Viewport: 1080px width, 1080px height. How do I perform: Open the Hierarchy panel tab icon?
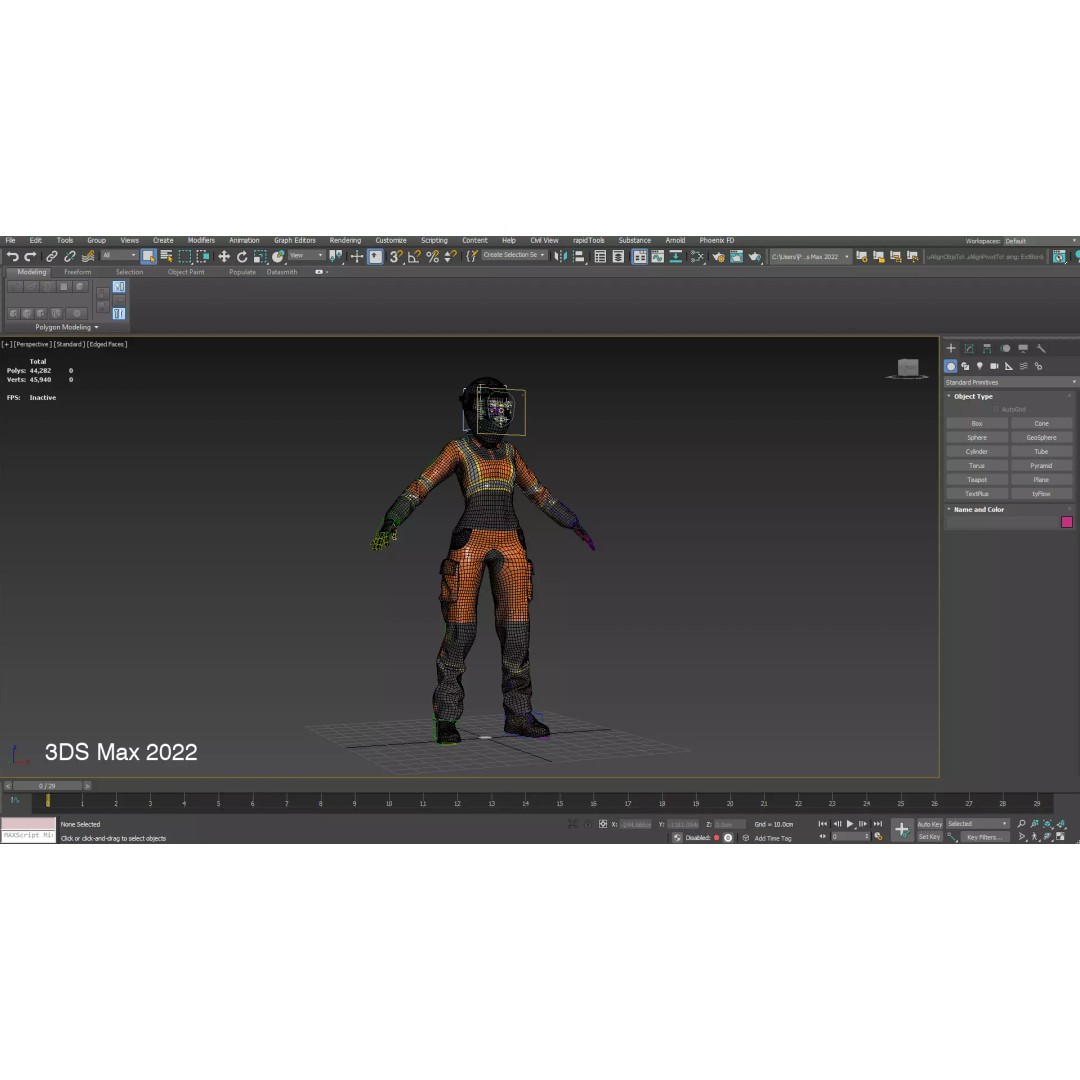pyautogui.click(x=987, y=349)
